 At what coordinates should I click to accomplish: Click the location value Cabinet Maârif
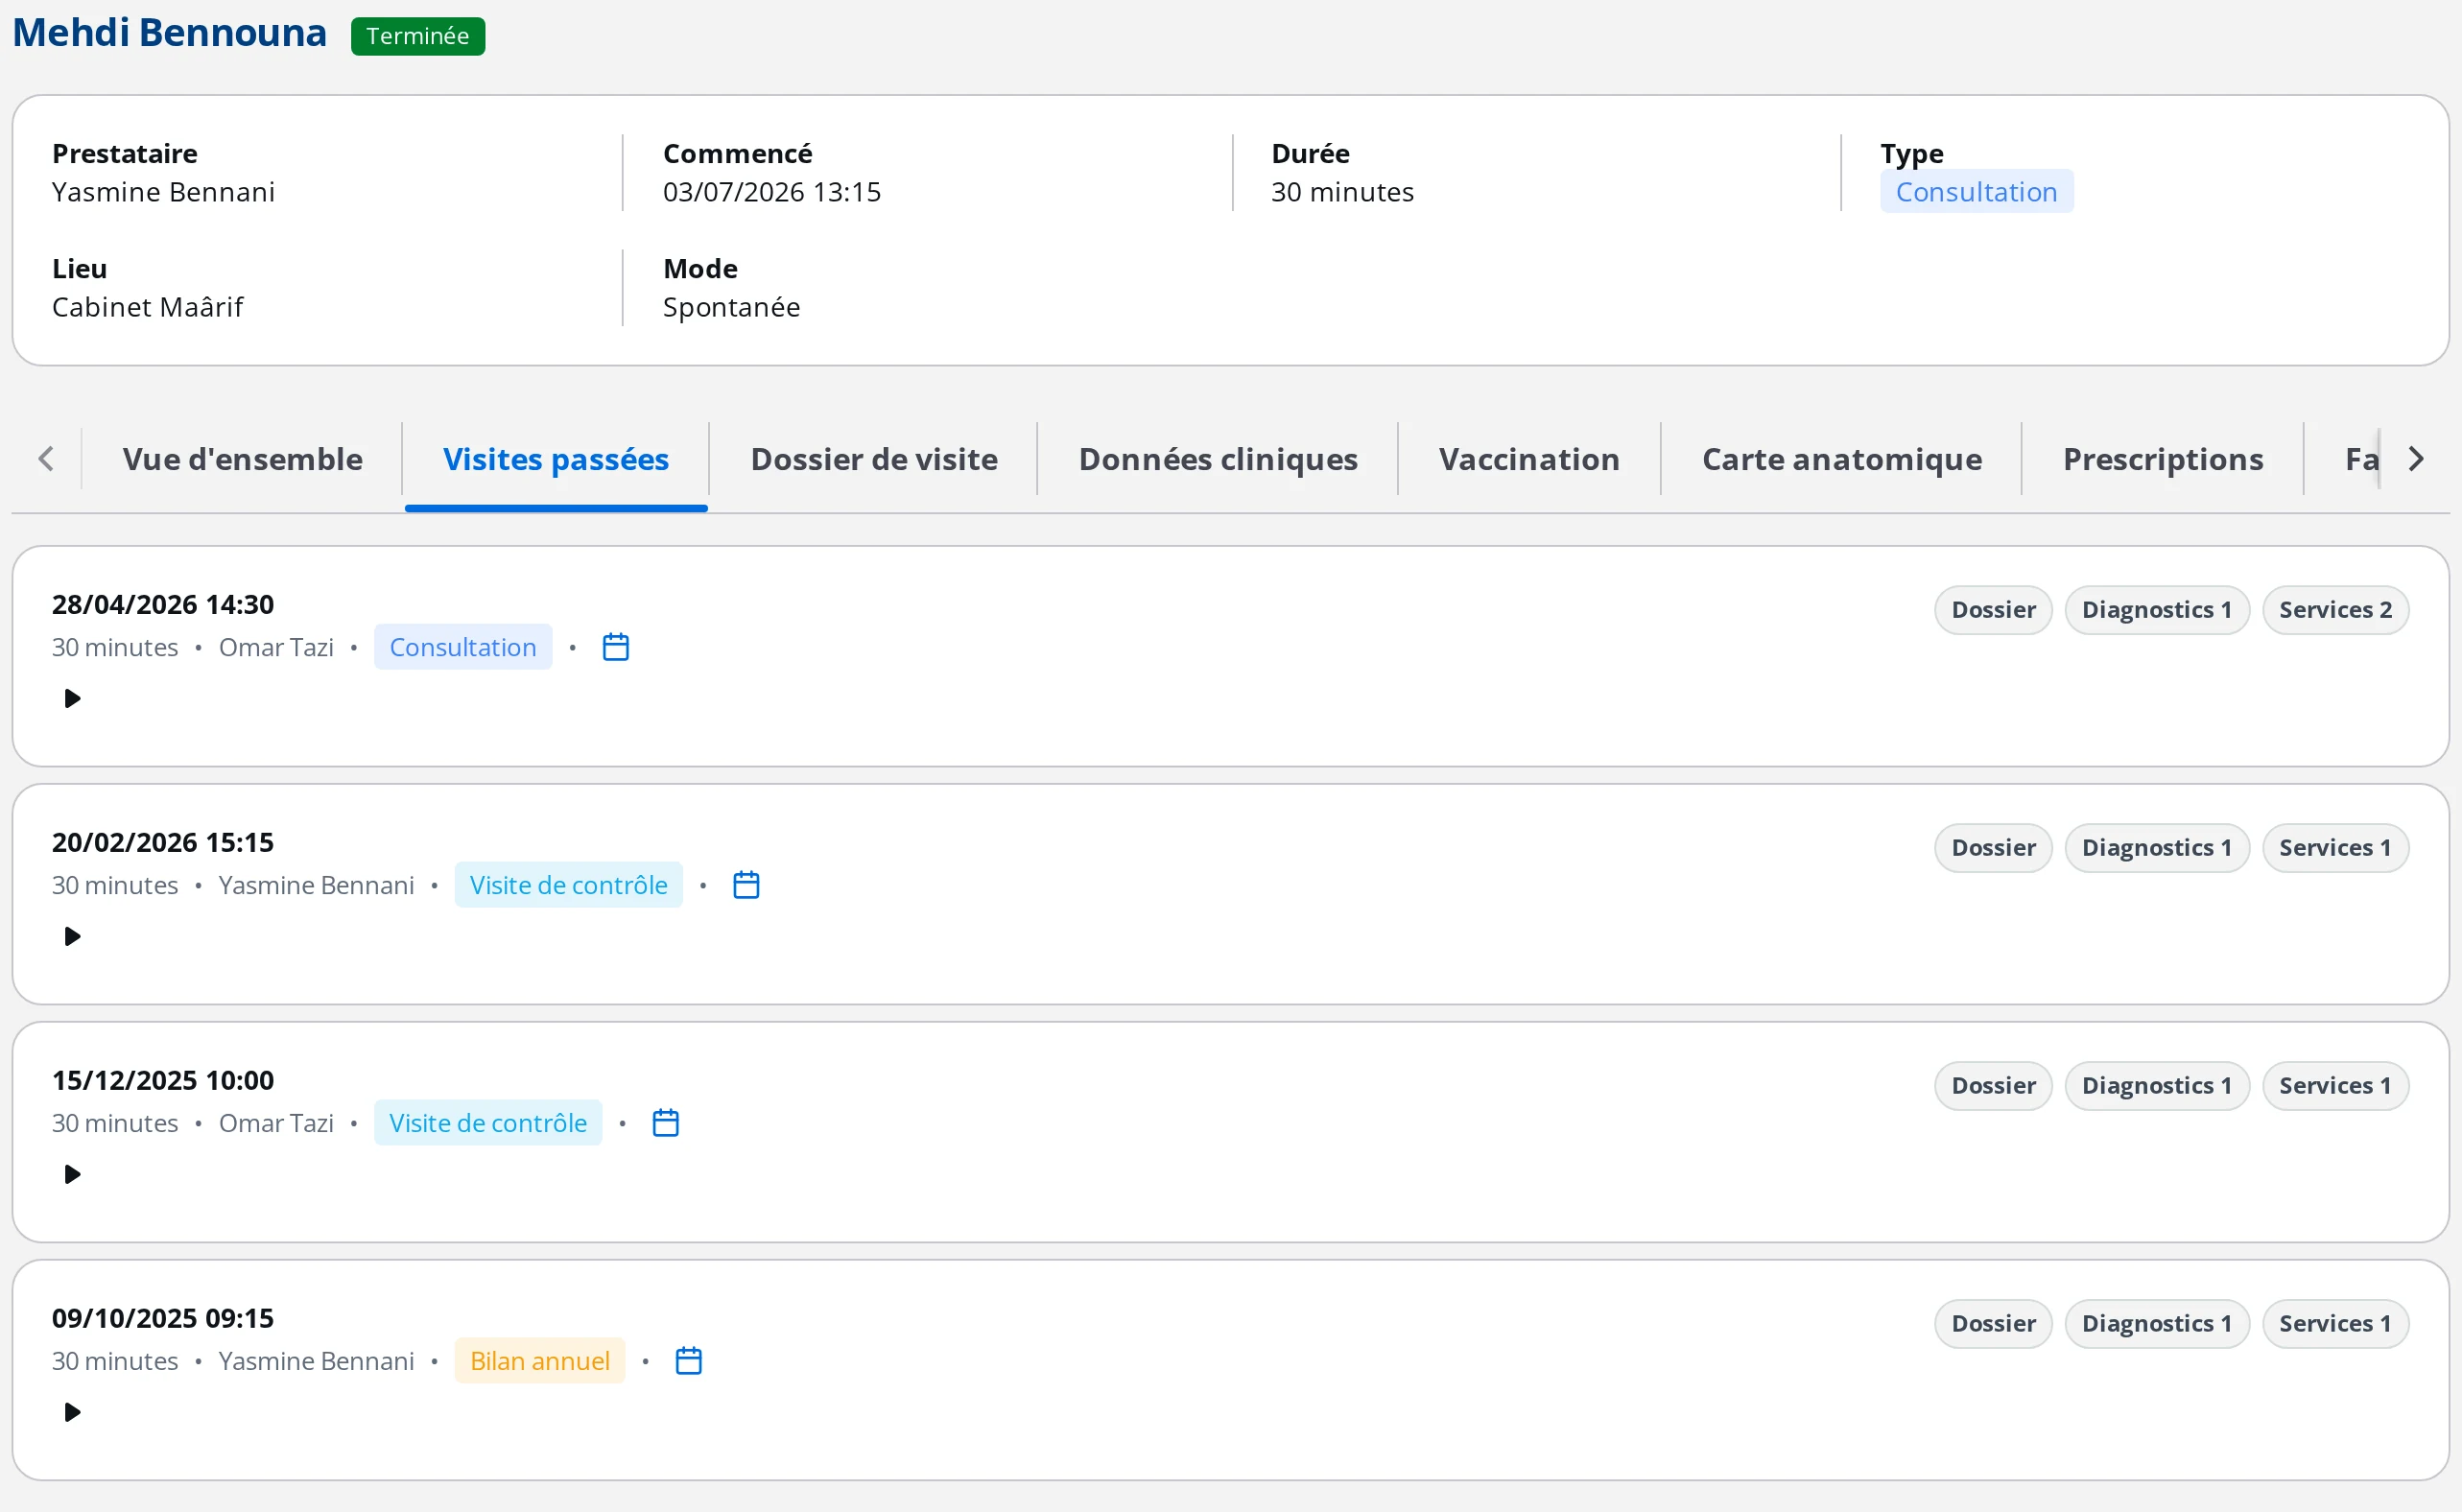coord(148,307)
